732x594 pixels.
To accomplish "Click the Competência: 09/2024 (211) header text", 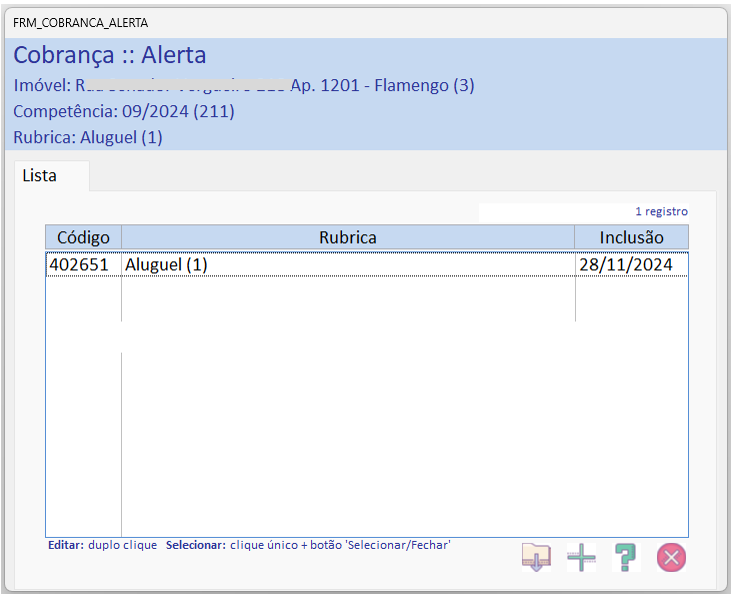I will [124, 112].
